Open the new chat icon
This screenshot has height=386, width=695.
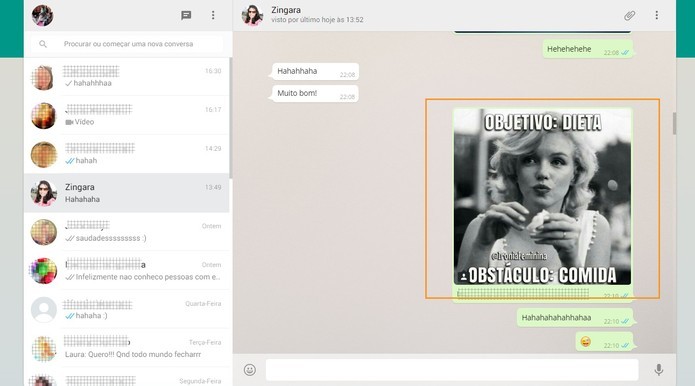186,16
